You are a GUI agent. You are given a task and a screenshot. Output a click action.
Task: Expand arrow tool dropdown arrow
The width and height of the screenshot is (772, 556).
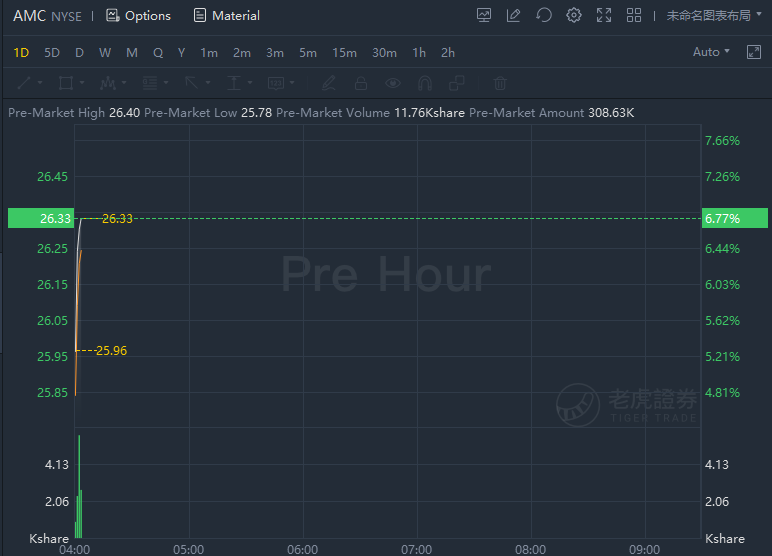(208, 83)
